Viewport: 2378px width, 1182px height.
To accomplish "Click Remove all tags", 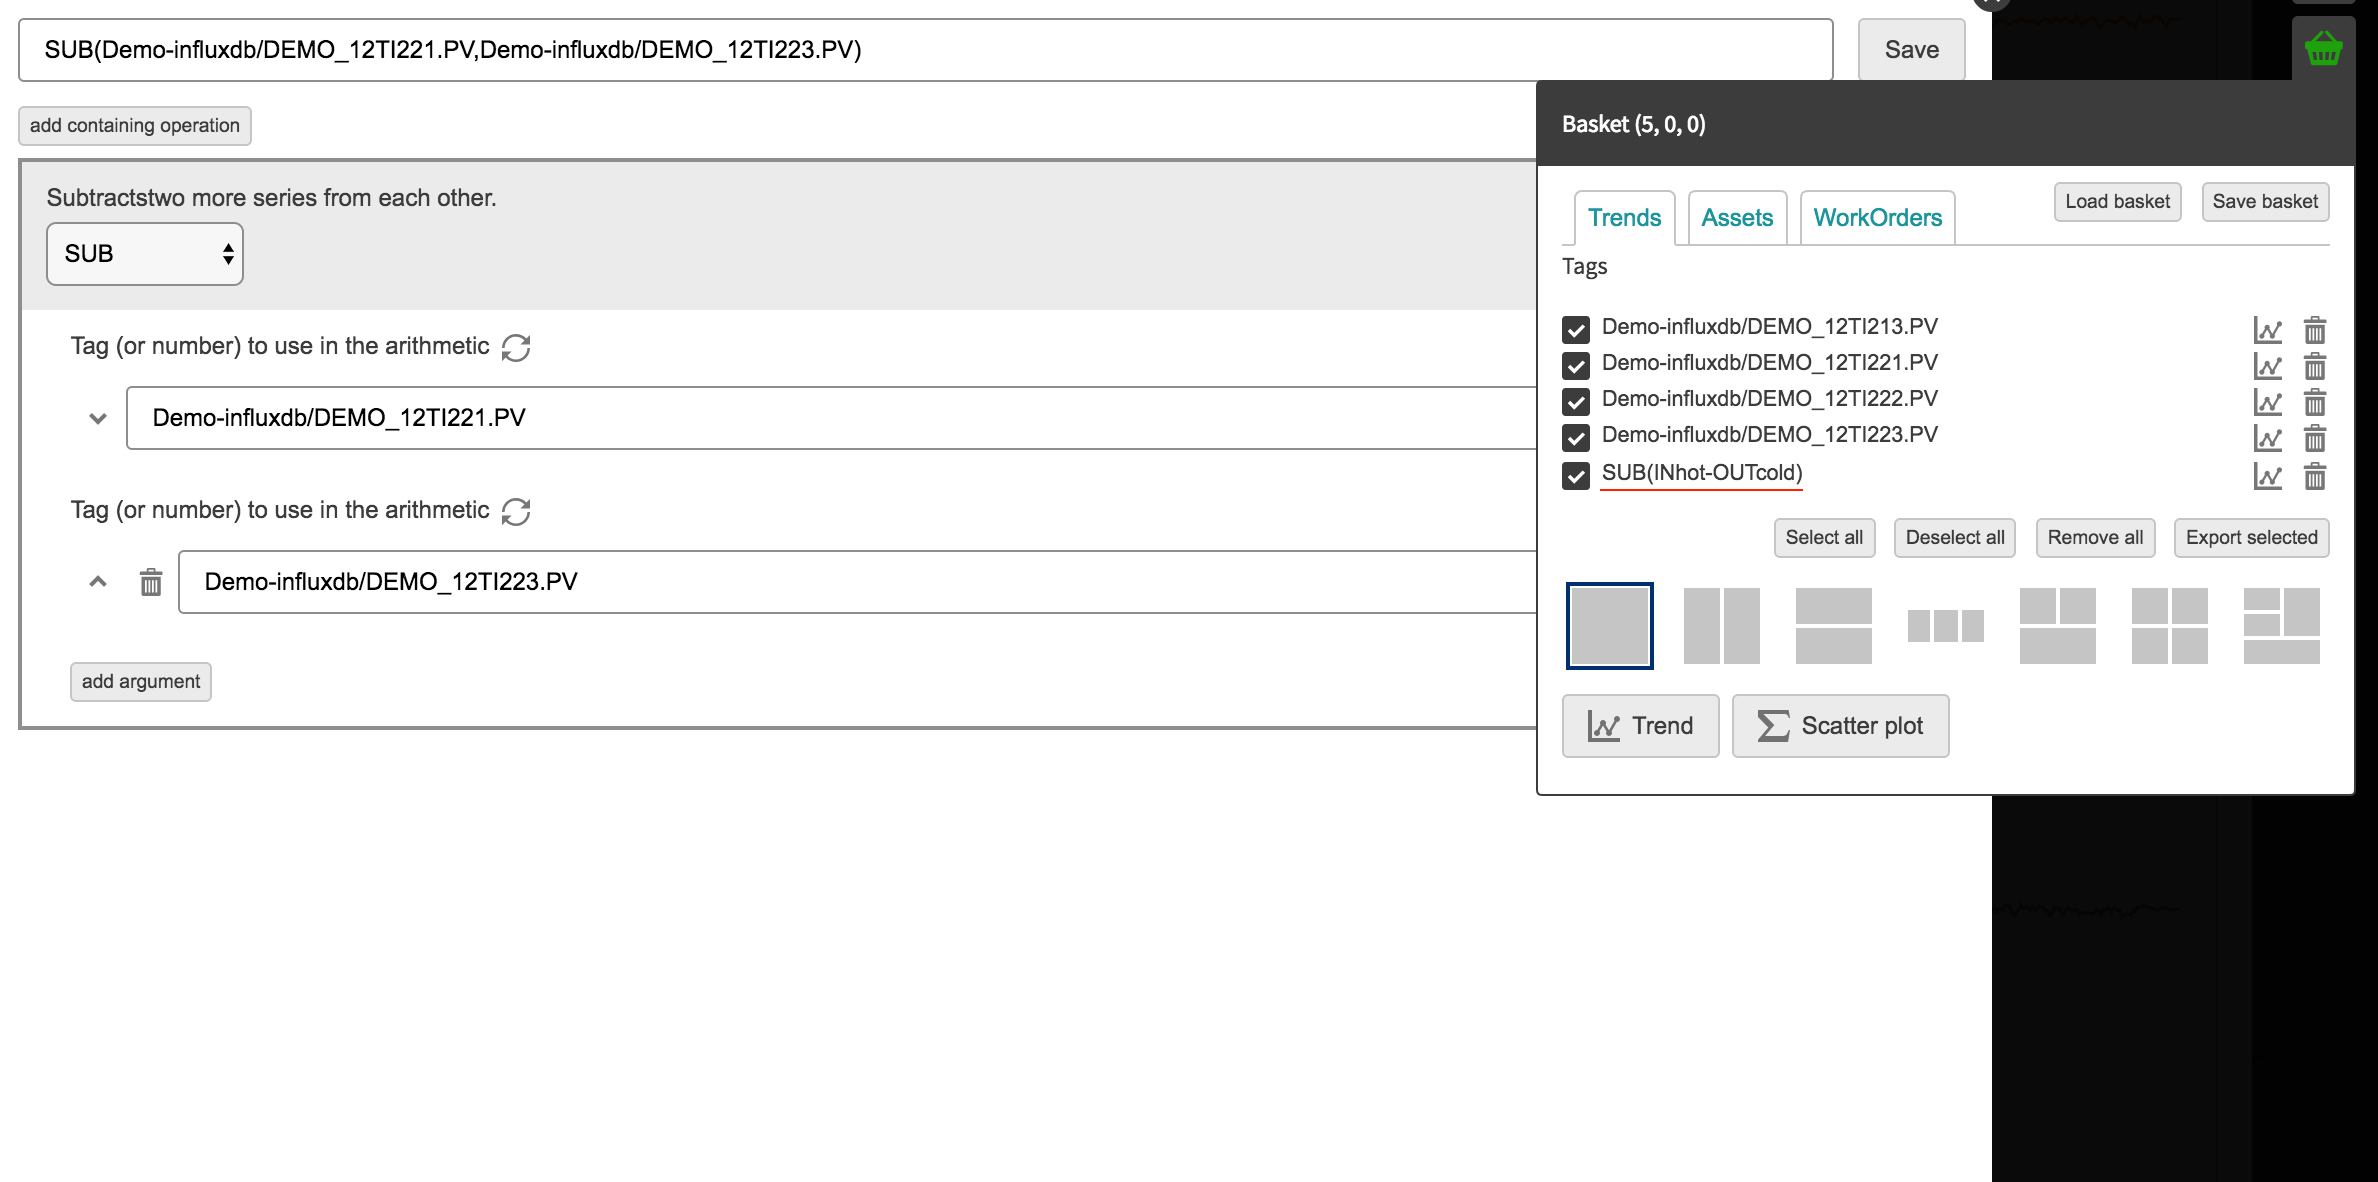I will [2095, 538].
